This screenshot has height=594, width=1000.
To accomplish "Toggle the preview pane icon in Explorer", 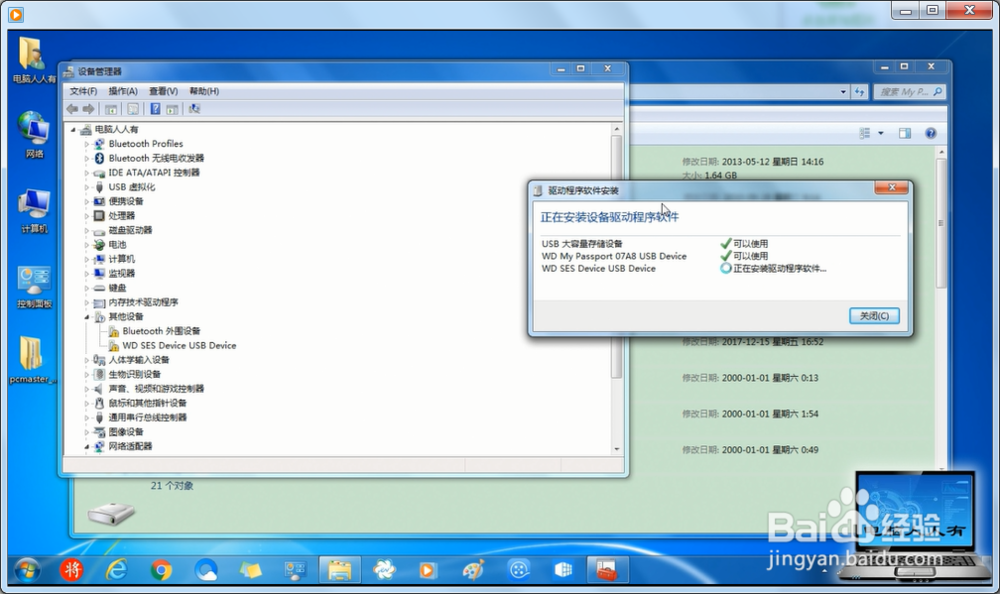I will click(904, 133).
